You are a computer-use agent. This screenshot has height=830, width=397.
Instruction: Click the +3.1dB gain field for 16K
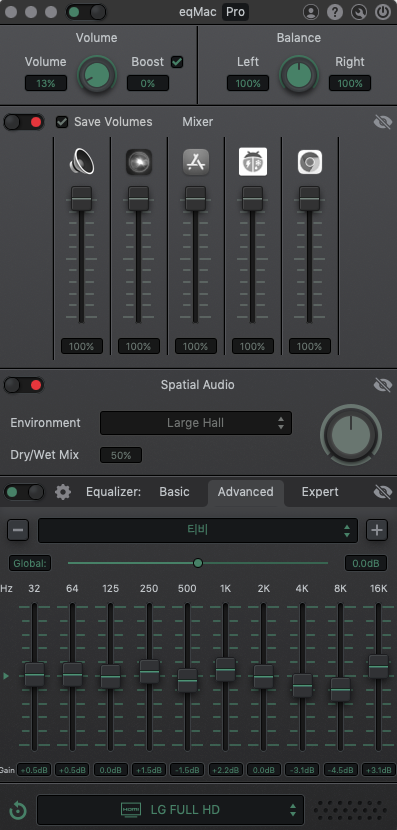[378, 770]
